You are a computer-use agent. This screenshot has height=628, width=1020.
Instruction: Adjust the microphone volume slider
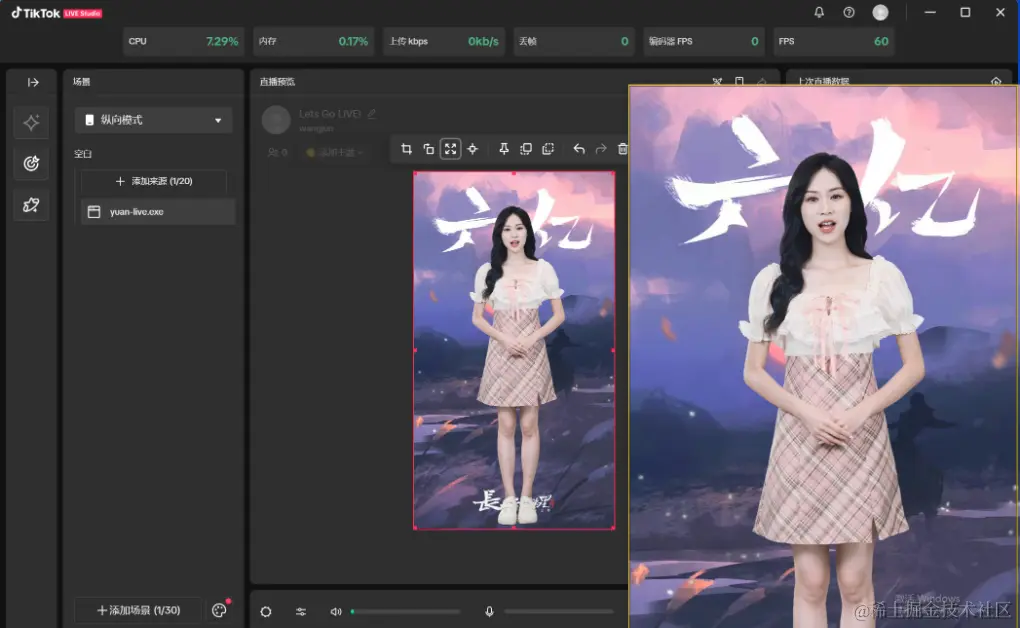pyautogui.click(x=559, y=612)
